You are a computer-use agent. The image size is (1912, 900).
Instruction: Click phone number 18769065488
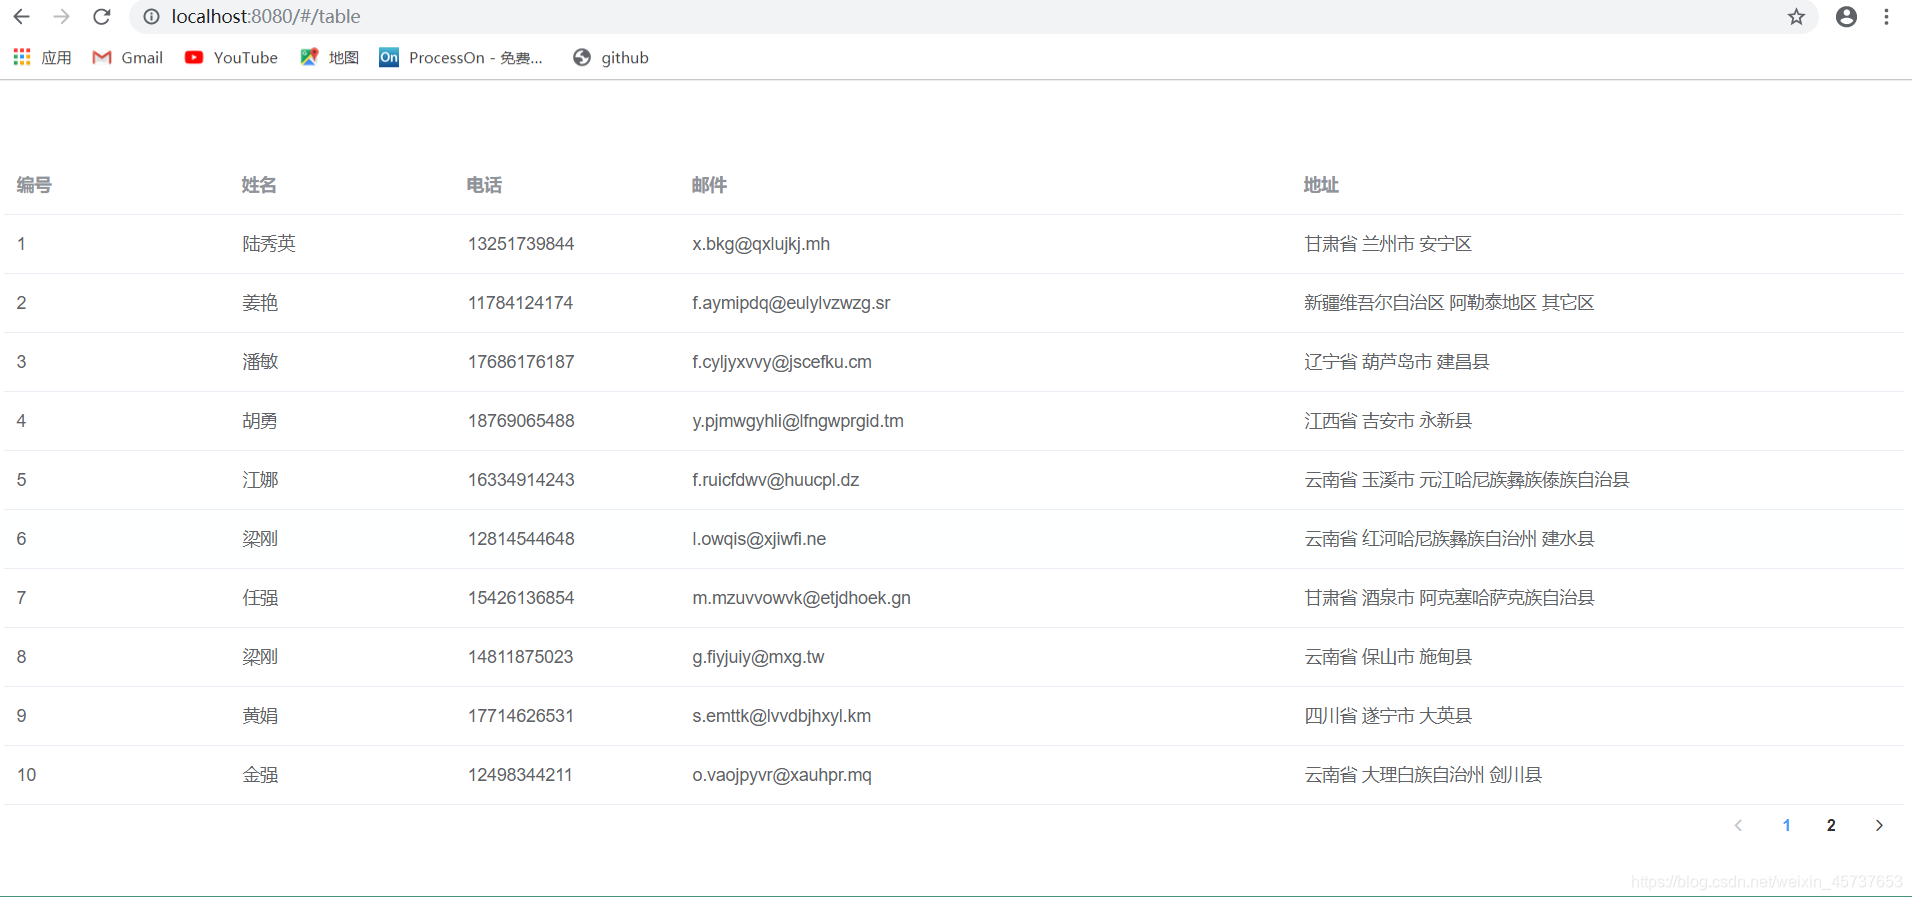521,421
